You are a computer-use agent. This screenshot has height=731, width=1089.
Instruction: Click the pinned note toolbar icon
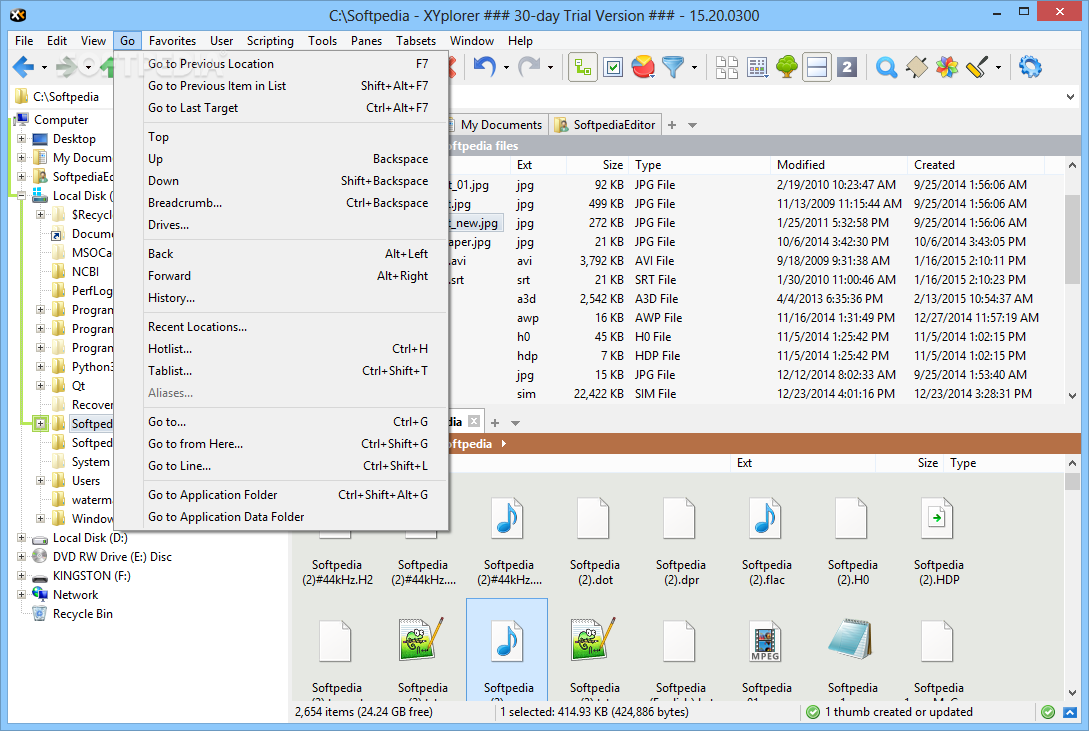(917, 67)
